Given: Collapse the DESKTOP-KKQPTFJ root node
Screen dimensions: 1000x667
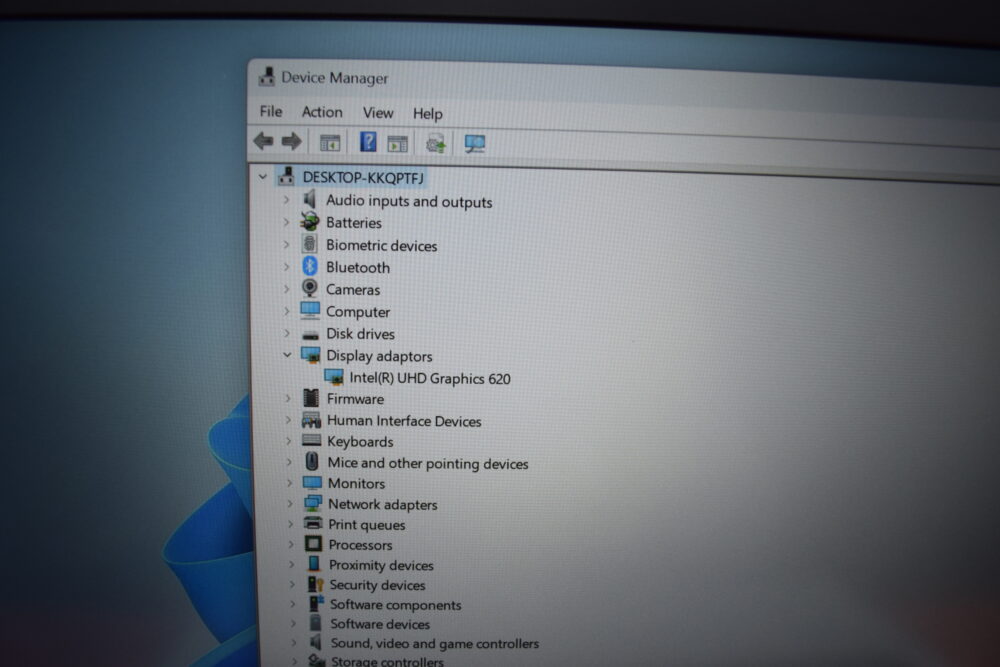Looking at the screenshot, I should (x=263, y=176).
